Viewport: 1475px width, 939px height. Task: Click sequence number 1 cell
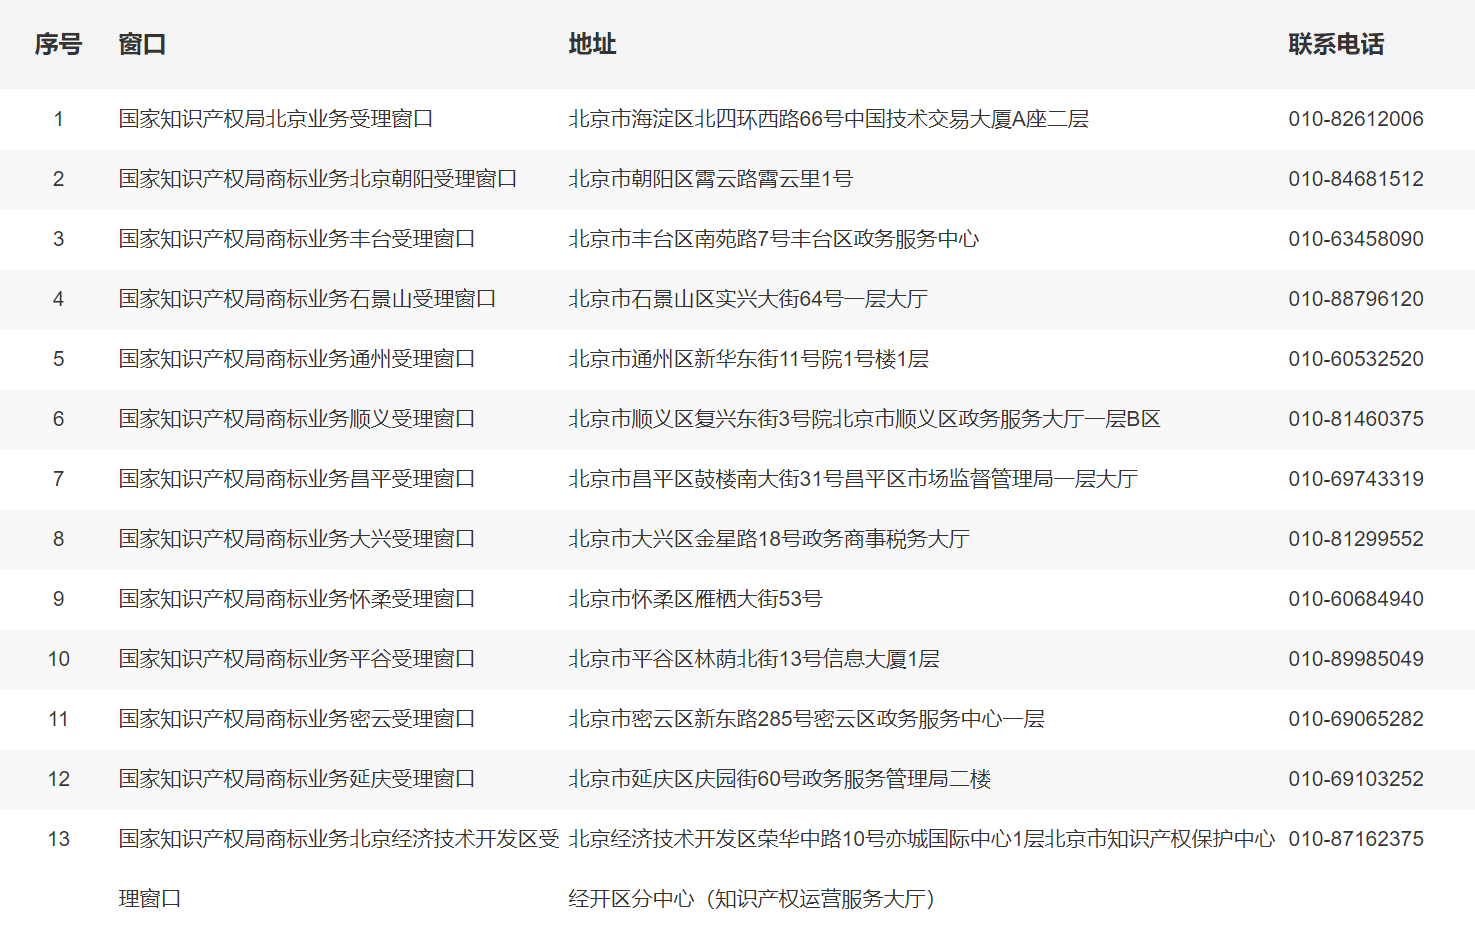click(x=58, y=119)
